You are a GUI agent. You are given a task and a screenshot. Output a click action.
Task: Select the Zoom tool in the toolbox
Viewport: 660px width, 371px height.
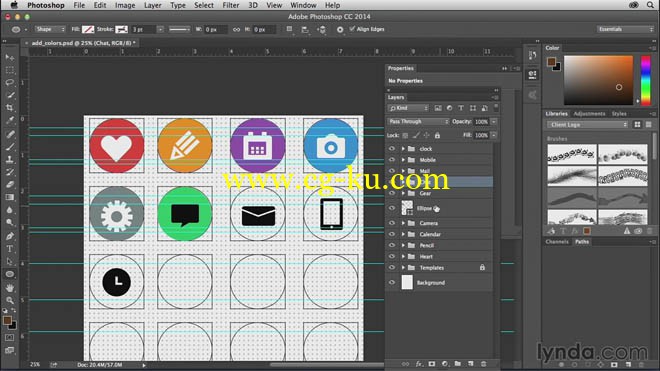coord(10,300)
